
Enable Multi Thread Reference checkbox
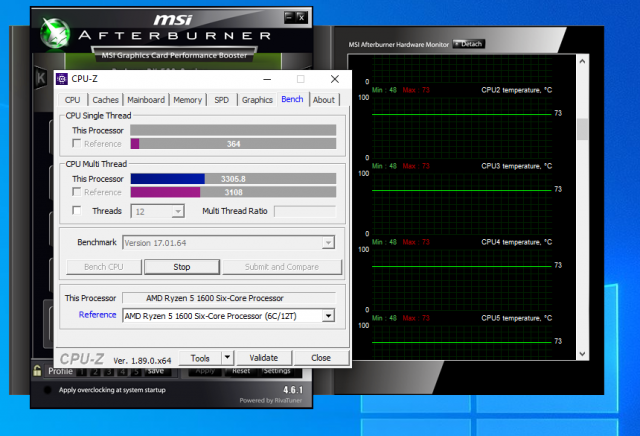pos(77,192)
